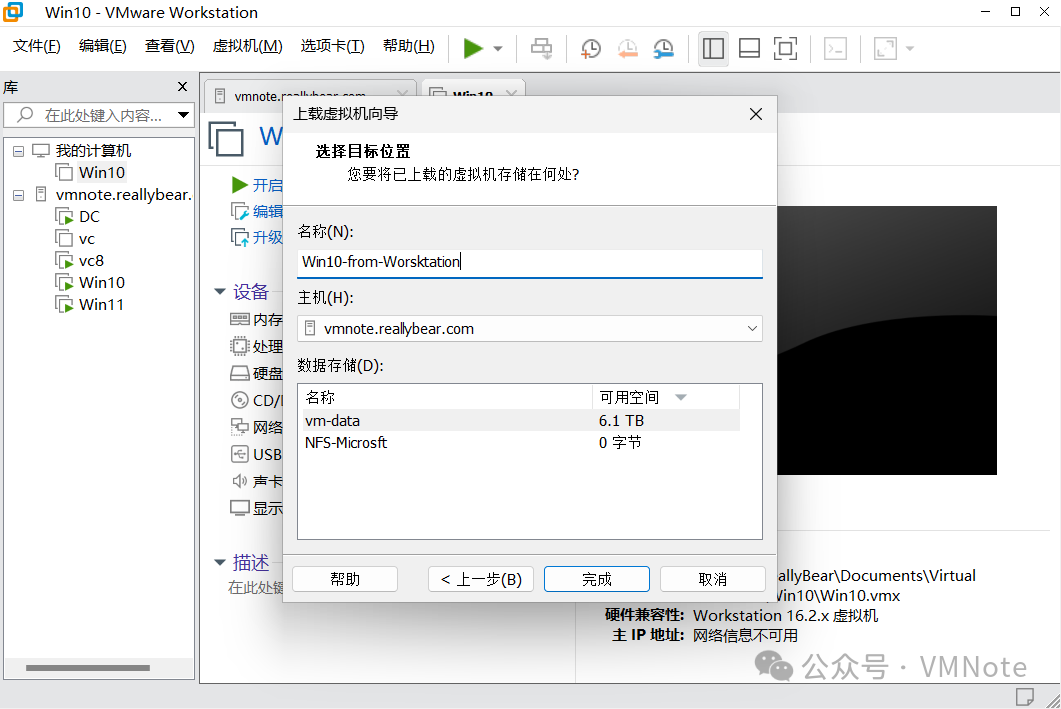Click the sound card device icon
This screenshot has width=1061, height=709.
pos(240,481)
